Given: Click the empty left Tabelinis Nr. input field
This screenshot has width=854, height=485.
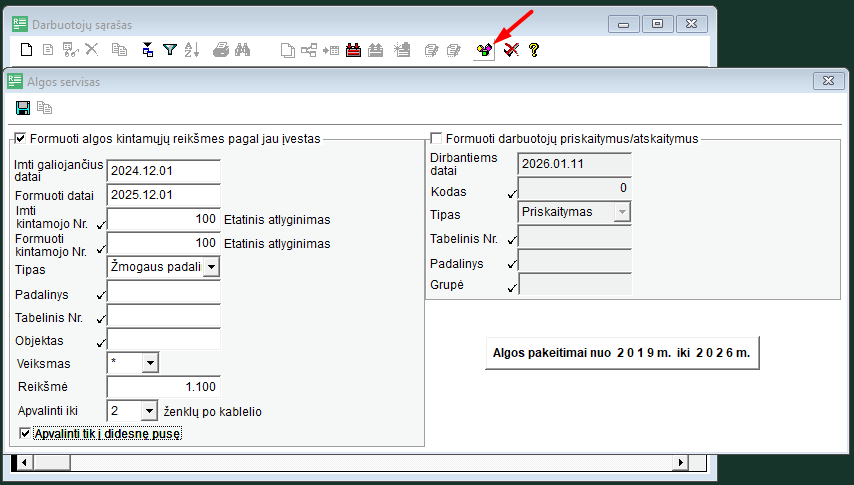Looking at the screenshot, I should (163, 315).
